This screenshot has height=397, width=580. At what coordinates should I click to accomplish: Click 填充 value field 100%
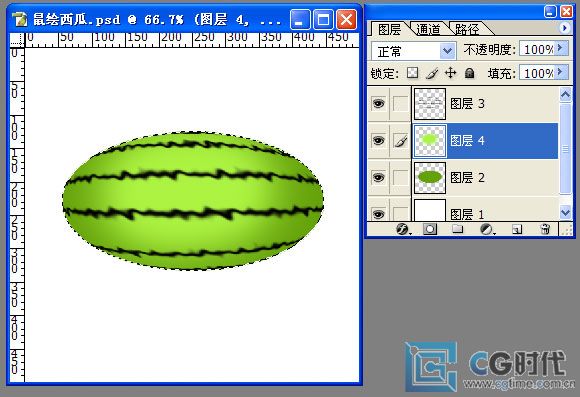pyautogui.click(x=537, y=73)
